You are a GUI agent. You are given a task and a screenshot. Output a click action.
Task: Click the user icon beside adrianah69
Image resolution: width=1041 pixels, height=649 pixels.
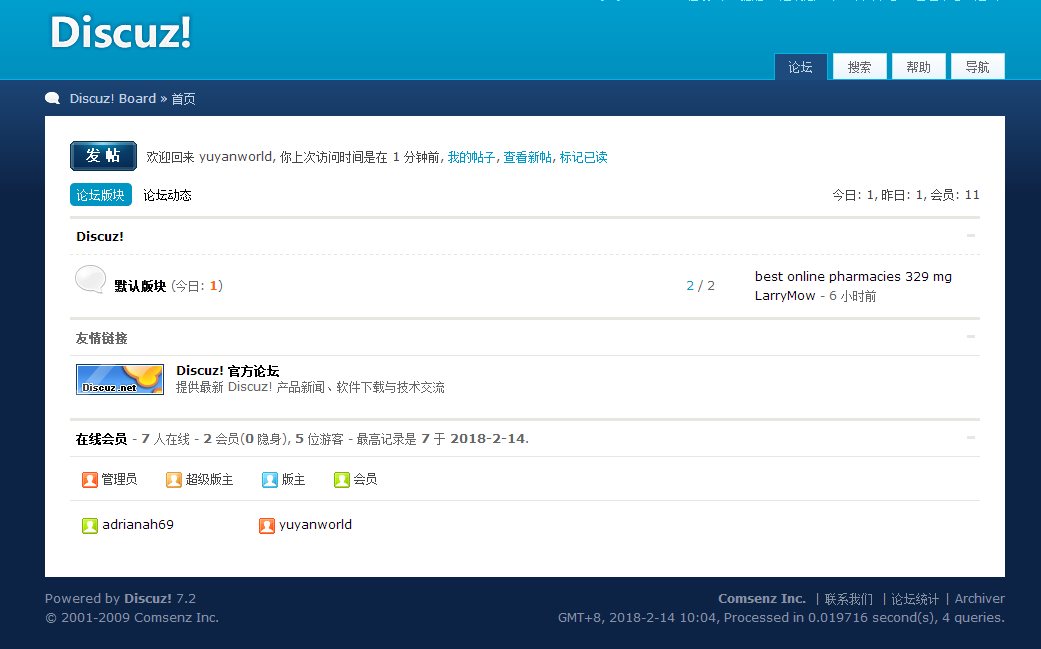coord(90,526)
